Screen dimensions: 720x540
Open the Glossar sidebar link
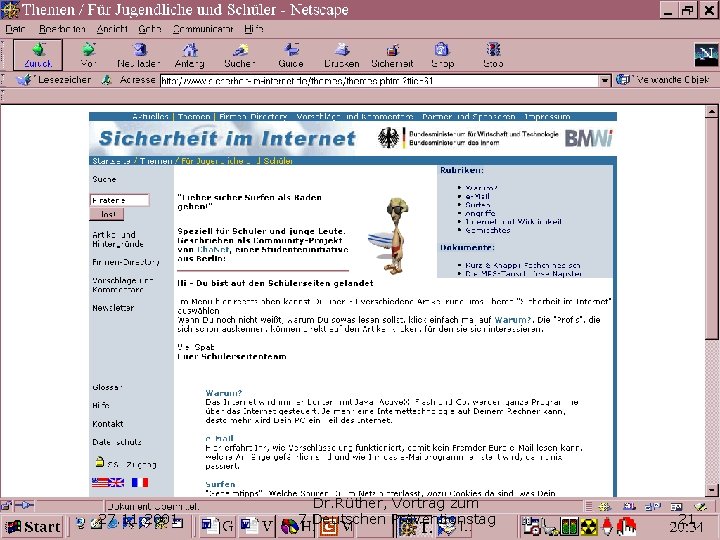tap(107, 387)
